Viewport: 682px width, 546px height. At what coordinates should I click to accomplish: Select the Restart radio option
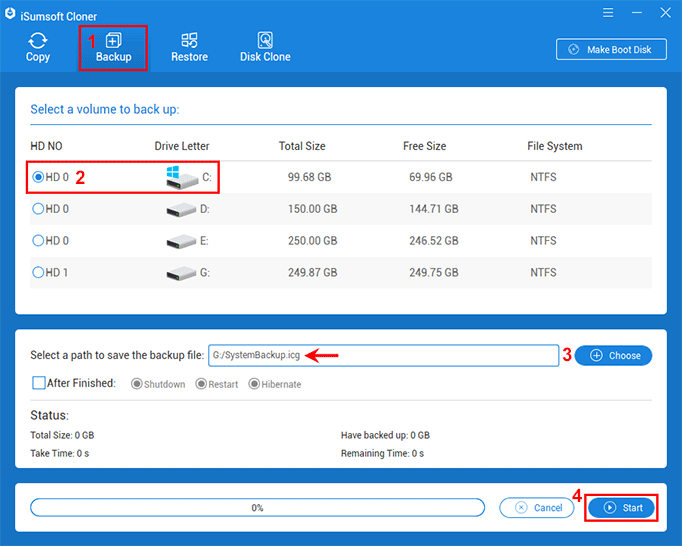(x=201, y=384)
